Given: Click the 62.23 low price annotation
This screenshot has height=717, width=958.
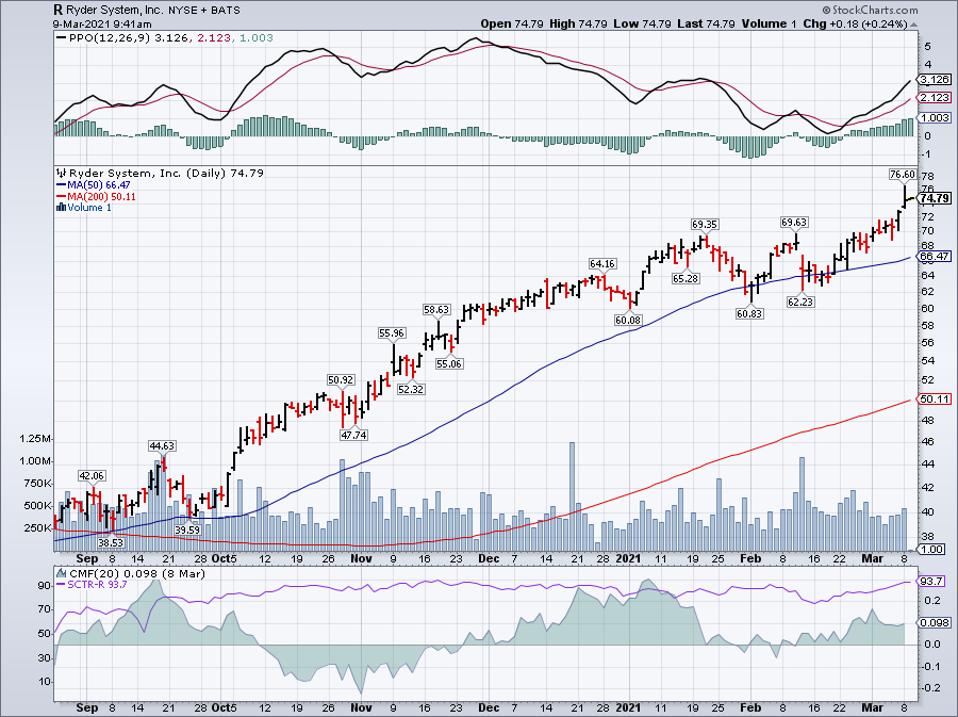Looking at the screenshot, I should [x=800, y=302].
